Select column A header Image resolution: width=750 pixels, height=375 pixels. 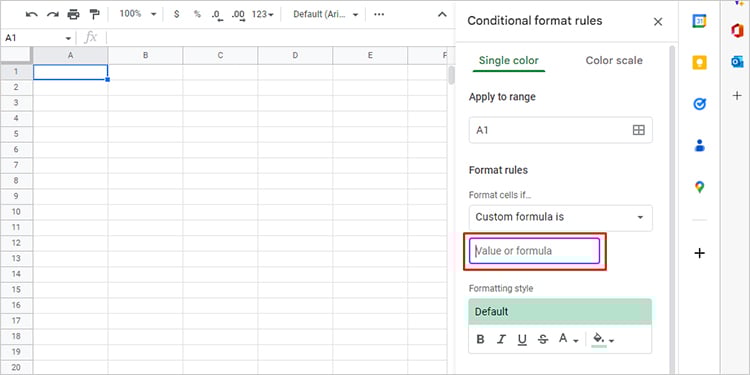70,55
